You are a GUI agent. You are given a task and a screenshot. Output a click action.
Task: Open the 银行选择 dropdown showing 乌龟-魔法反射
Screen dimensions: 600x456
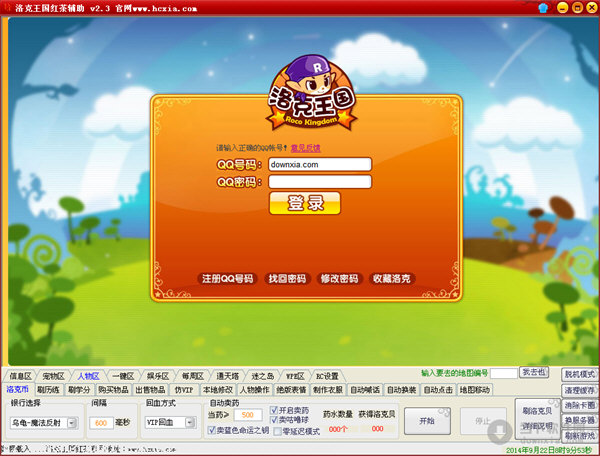click(44, 423)
